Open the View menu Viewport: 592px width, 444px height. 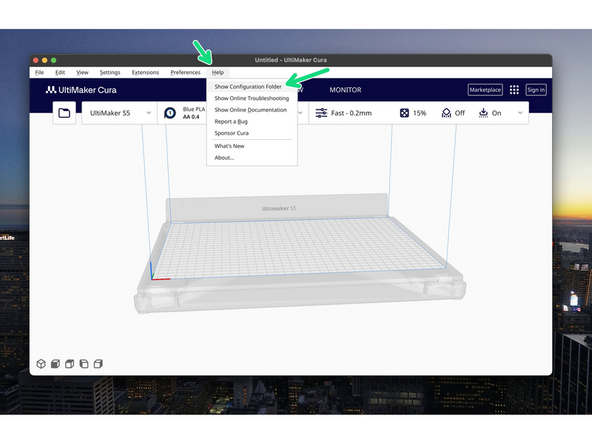tap(82, 72)
